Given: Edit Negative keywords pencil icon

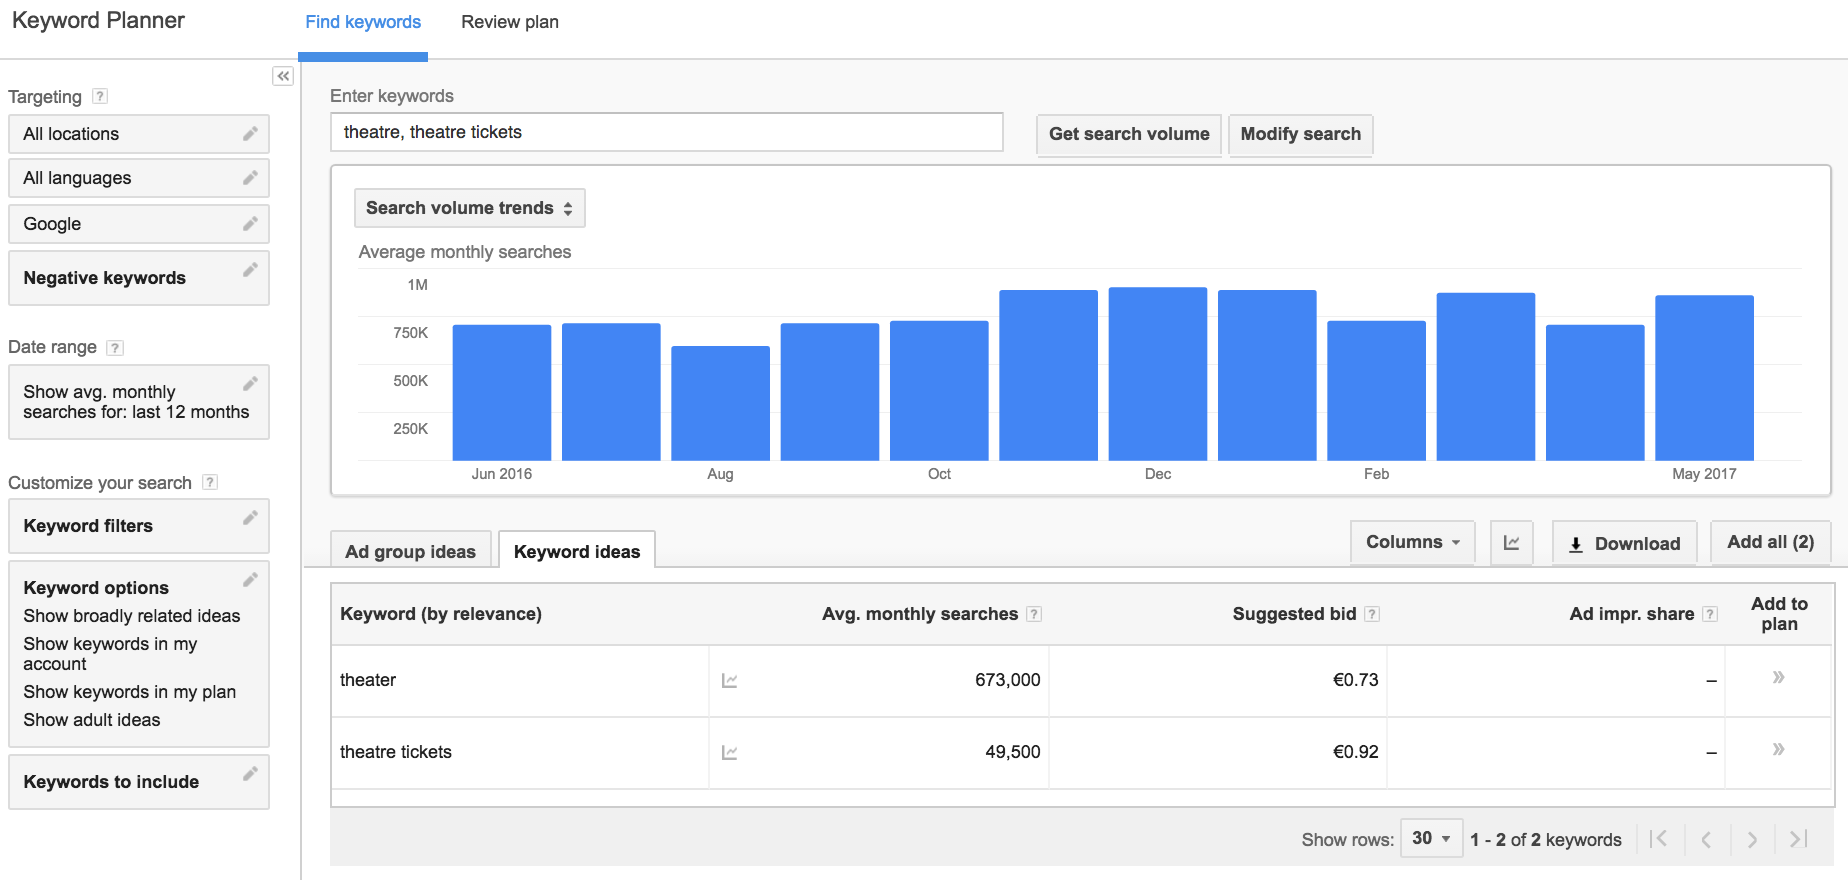Looking at the screenshot, I should point(250,269).
